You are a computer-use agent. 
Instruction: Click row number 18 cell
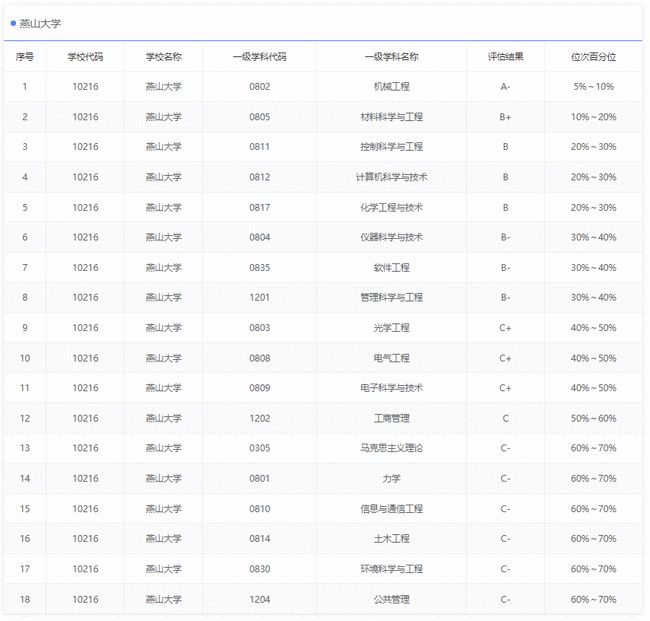tap(25, 599)
